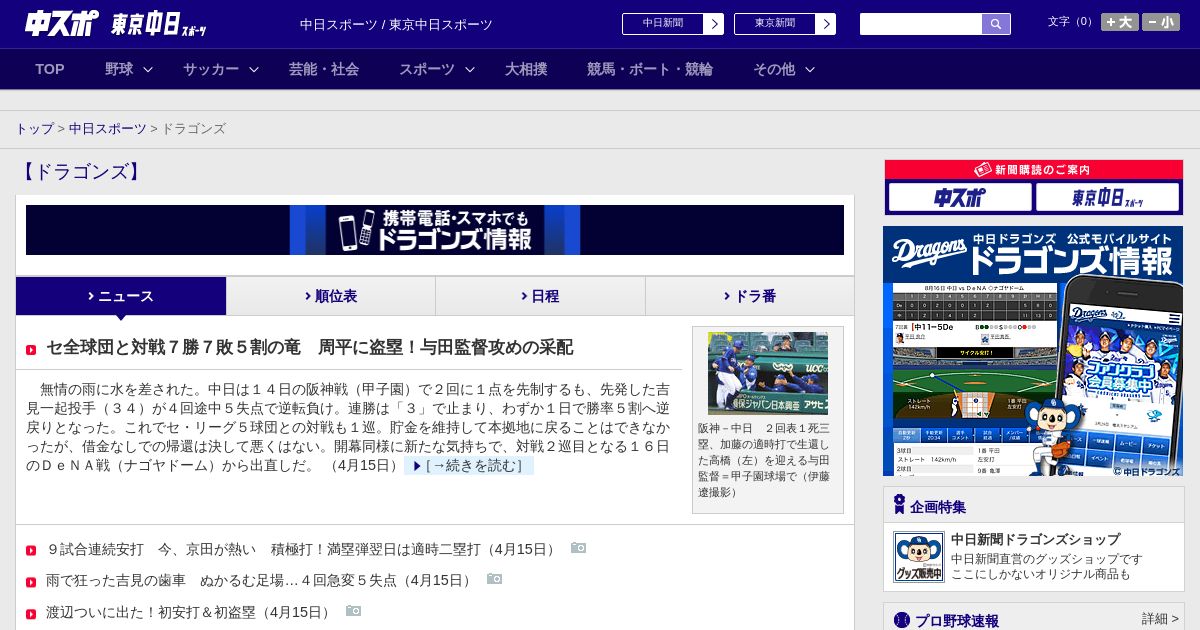
Task: Click red bullet beside 渡辺 article
Action: click(31, 614)
